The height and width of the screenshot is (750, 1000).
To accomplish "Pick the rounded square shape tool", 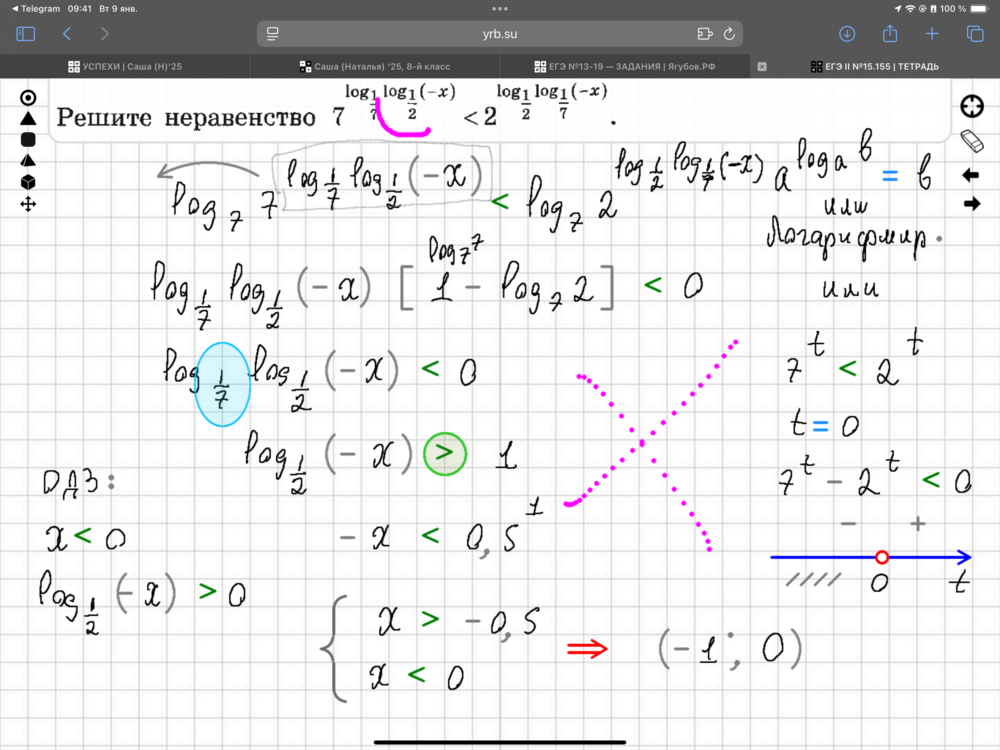I will pos(28,140).
